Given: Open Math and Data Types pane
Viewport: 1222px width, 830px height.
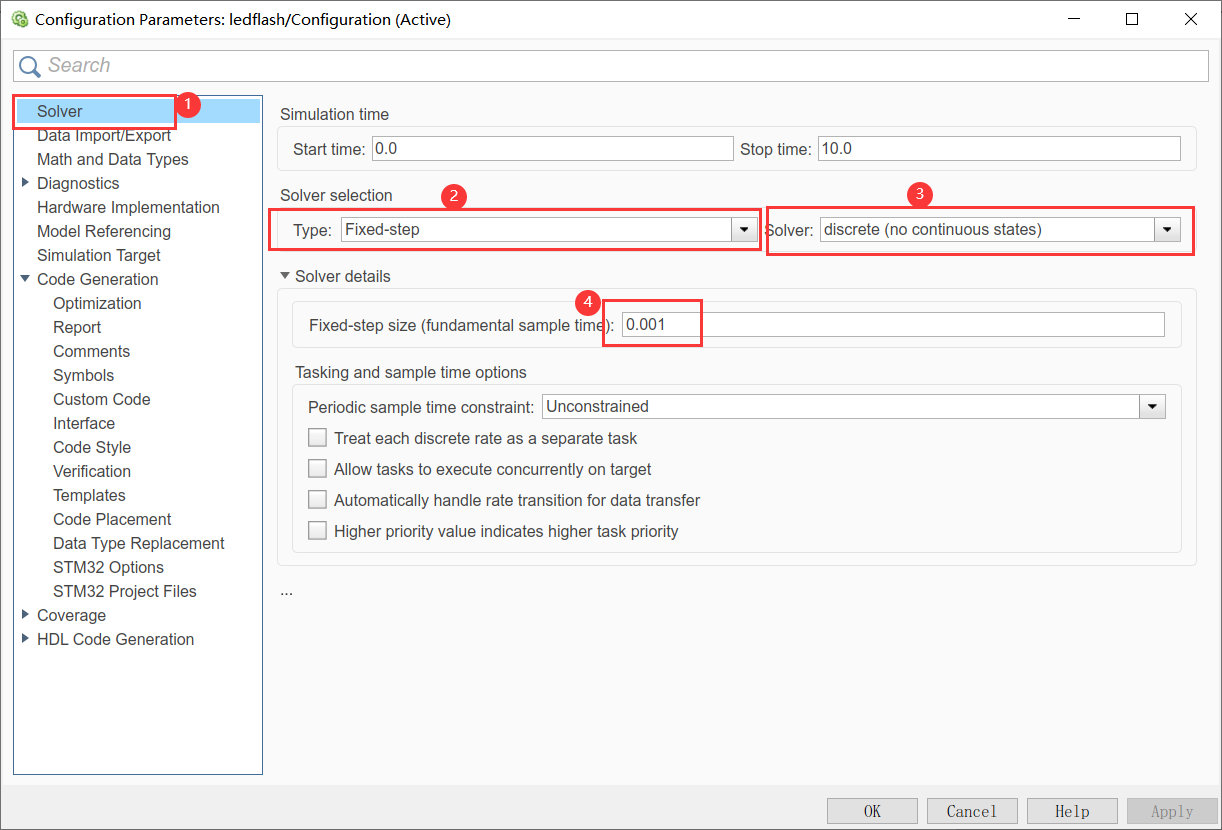Looking at the screenshot, I should (x=112, y=159).
